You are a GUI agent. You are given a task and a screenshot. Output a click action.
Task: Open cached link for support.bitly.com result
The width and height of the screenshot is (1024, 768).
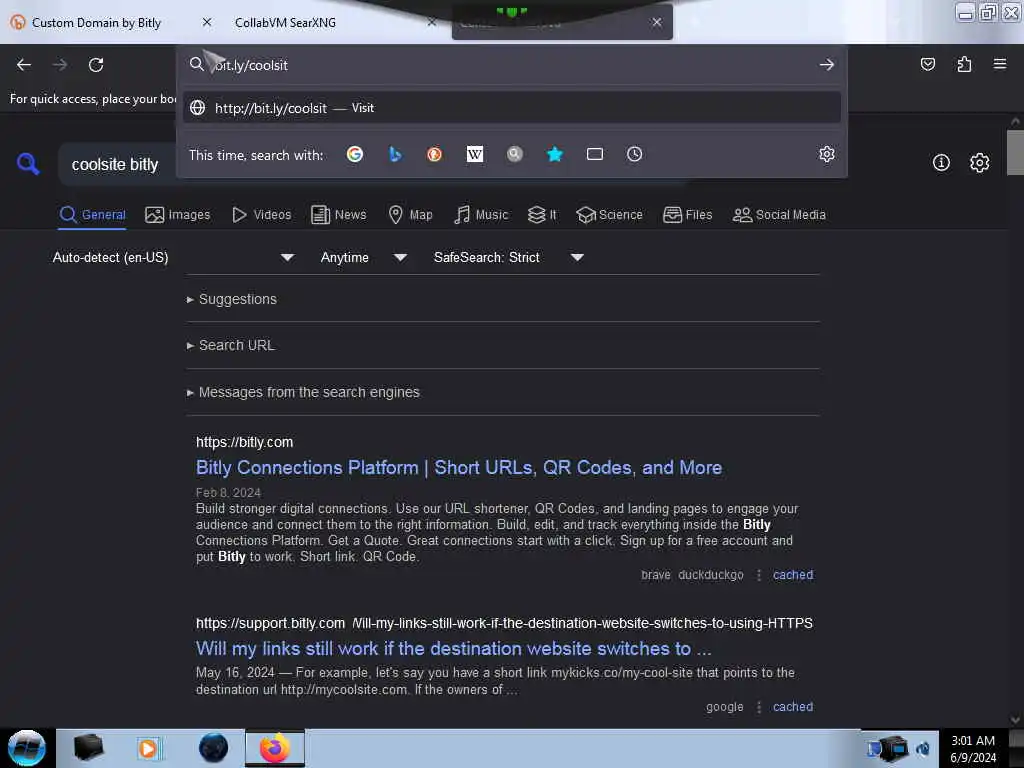793,707
